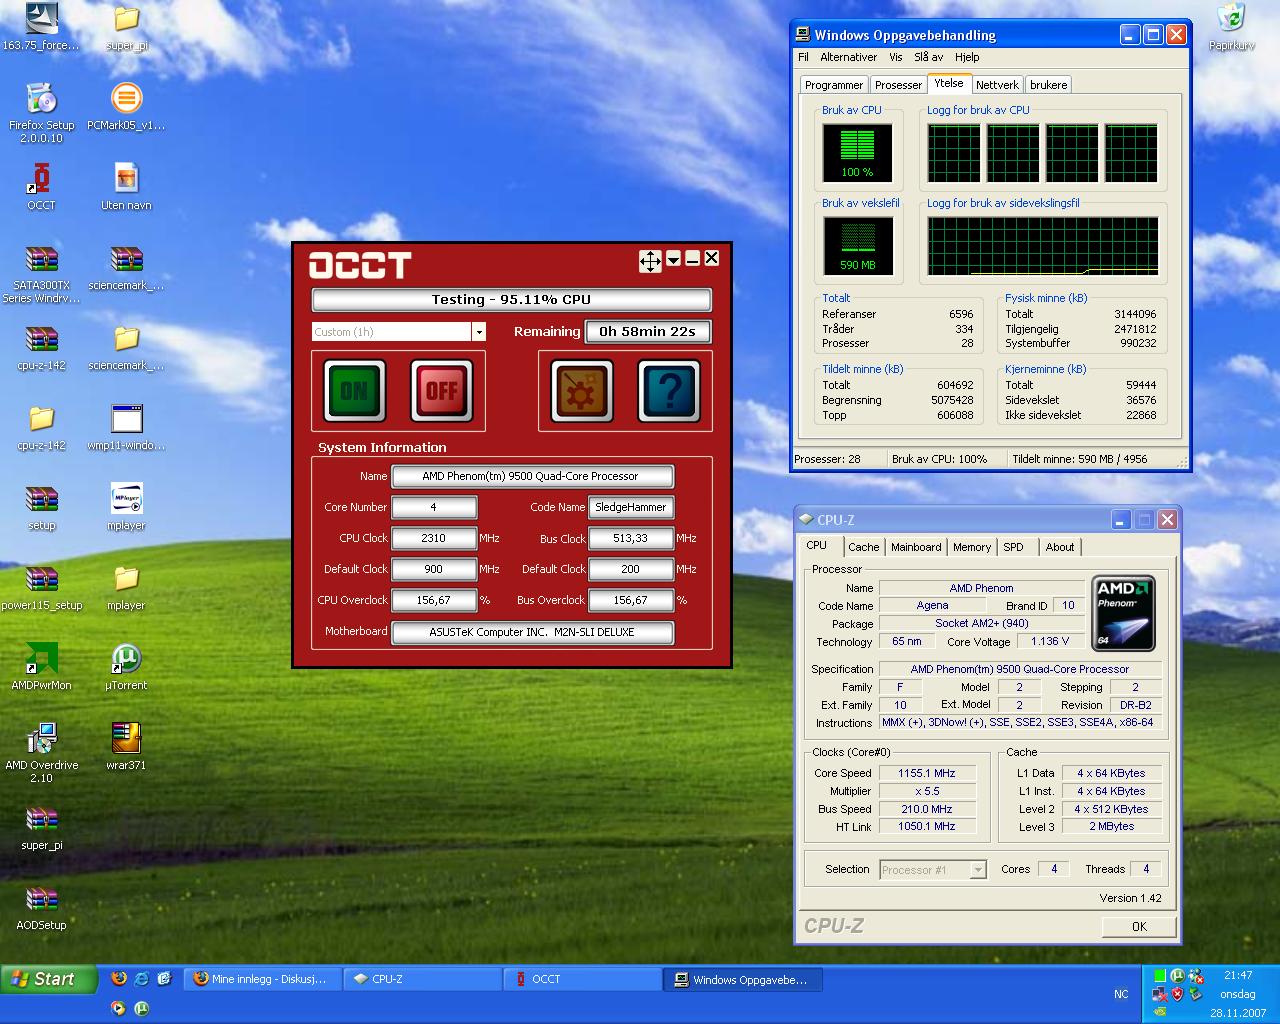Select the AMD Overdrive 2.10 desktop icon
Screen dimensions: 1280x1024
(x=41, y=753)
